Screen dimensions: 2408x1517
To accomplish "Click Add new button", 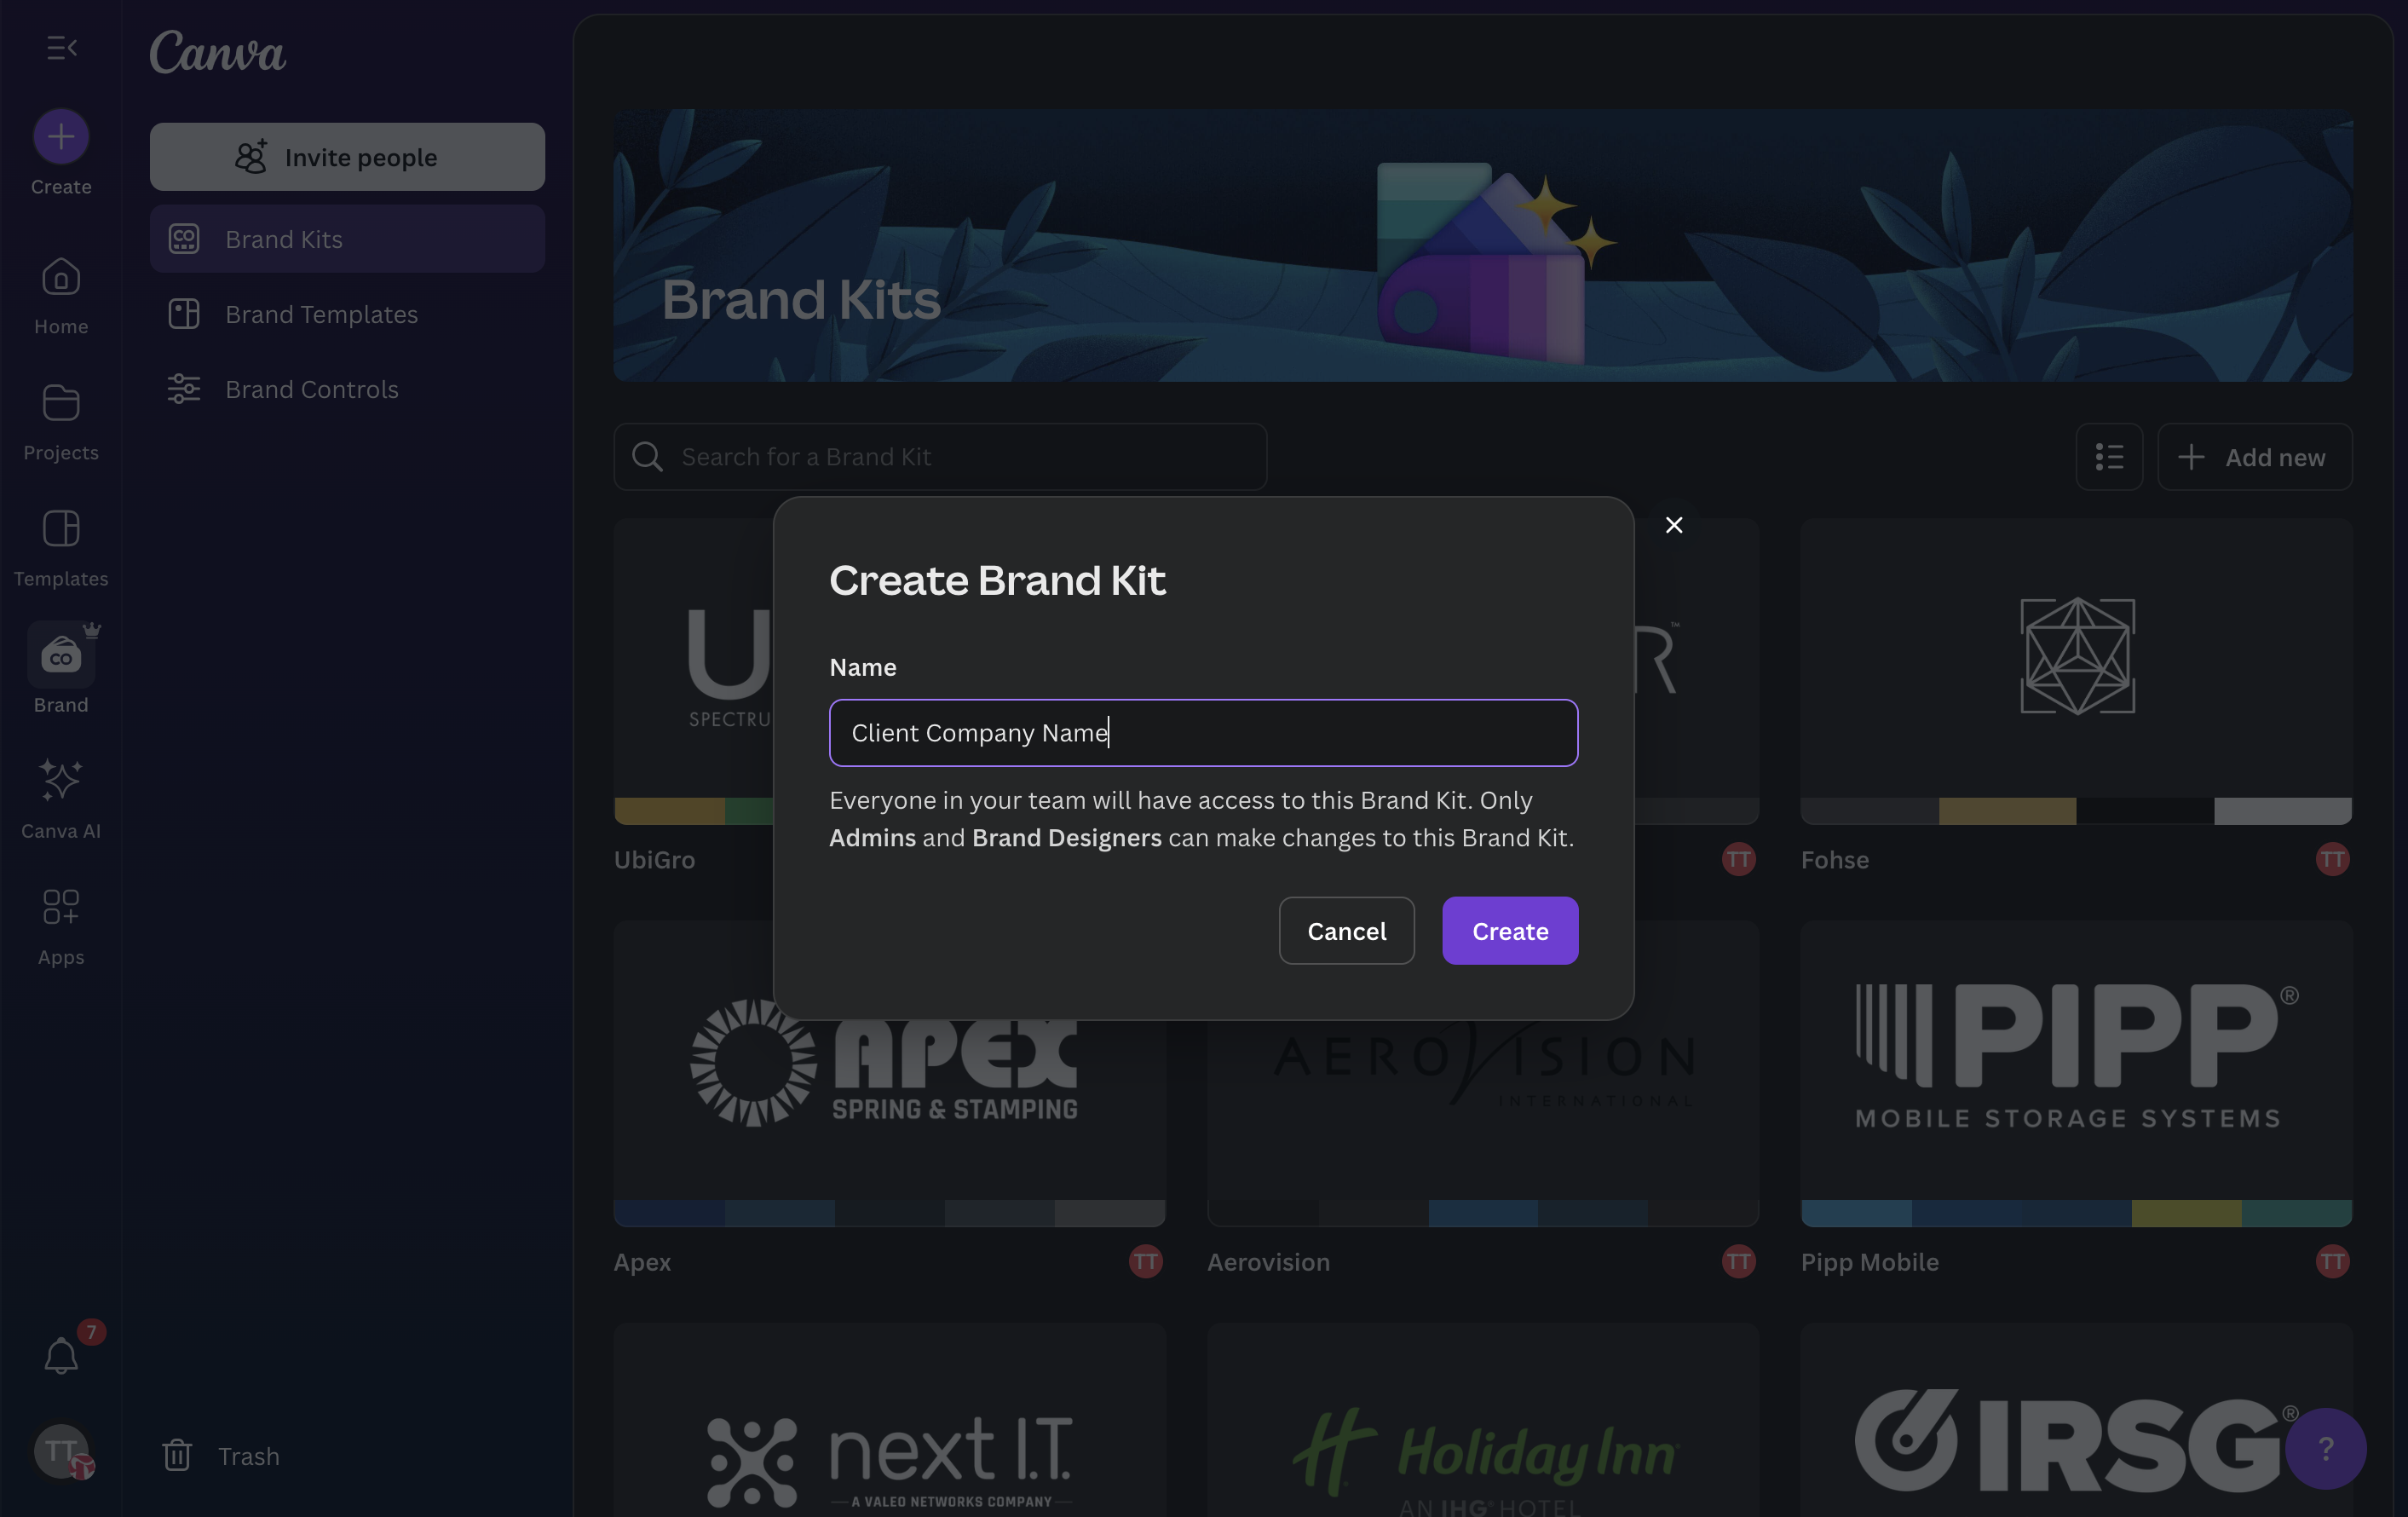I will (x=2255, y=457).
